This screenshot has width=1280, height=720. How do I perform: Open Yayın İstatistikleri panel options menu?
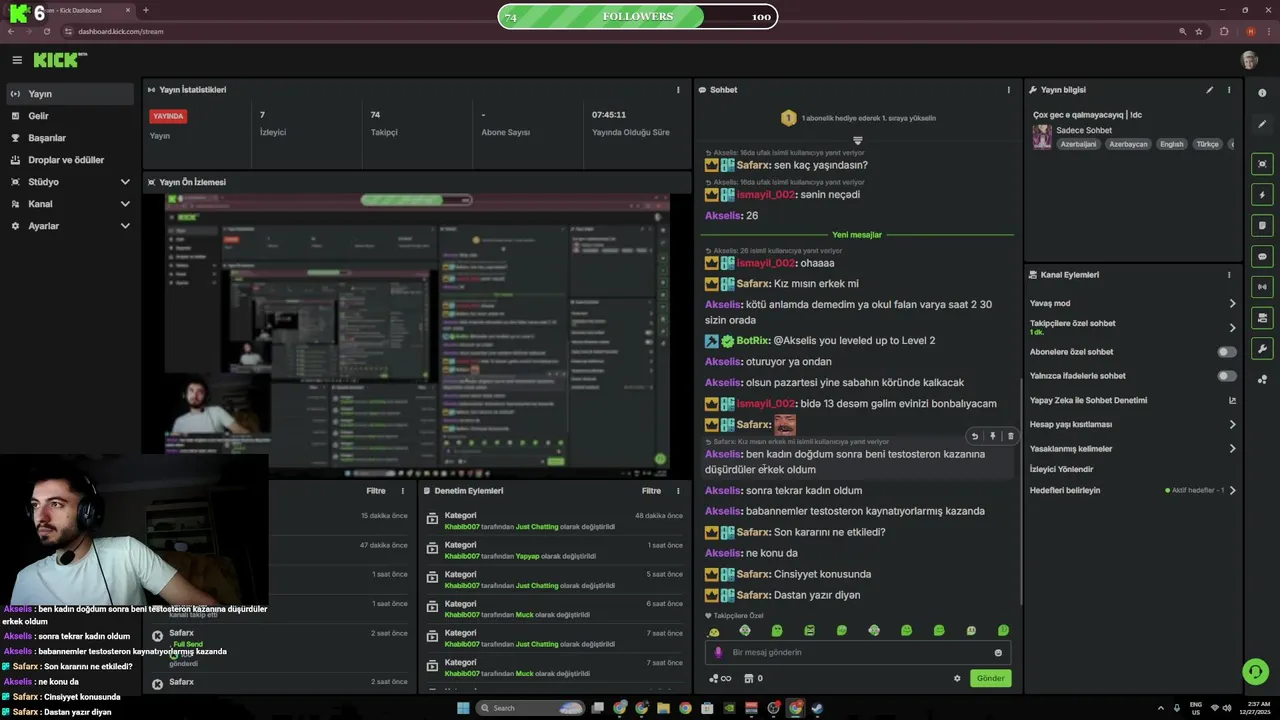(x=678, y=90)
